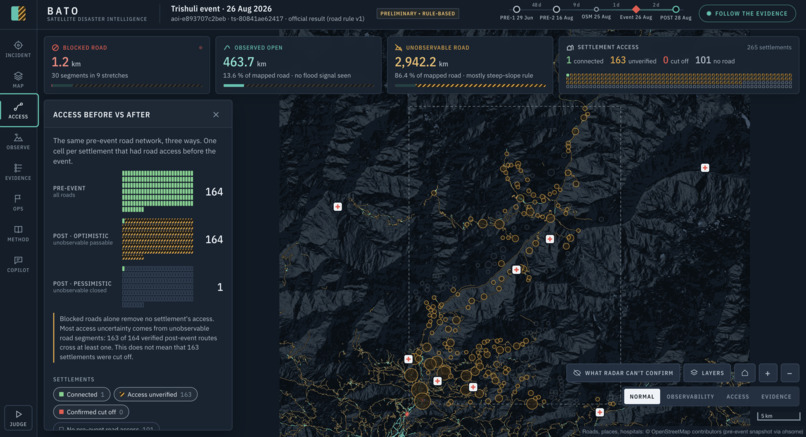Screen dimensions: 806x437
Task: Click the "1 connected" count
Action: point(584,61)
